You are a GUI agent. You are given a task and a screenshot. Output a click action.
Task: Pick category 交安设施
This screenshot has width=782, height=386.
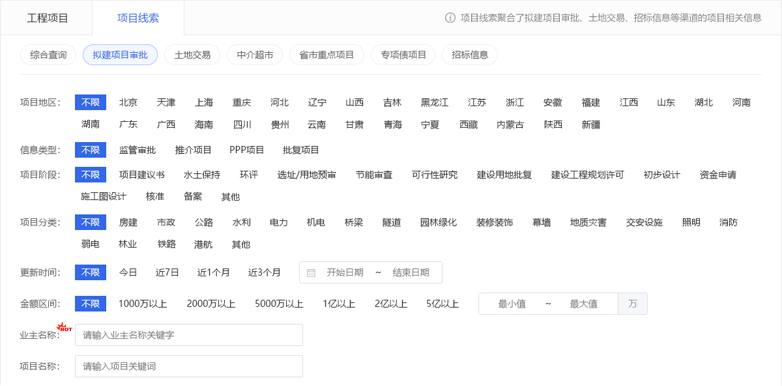(x=644, y=222)
